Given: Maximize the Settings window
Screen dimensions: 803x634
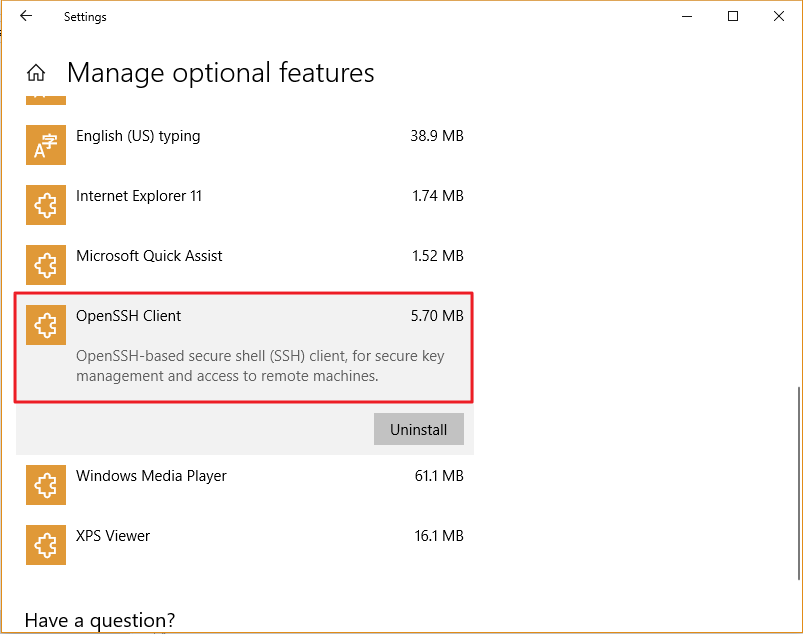Looking at the screenshot, I should tap(733, 16).
